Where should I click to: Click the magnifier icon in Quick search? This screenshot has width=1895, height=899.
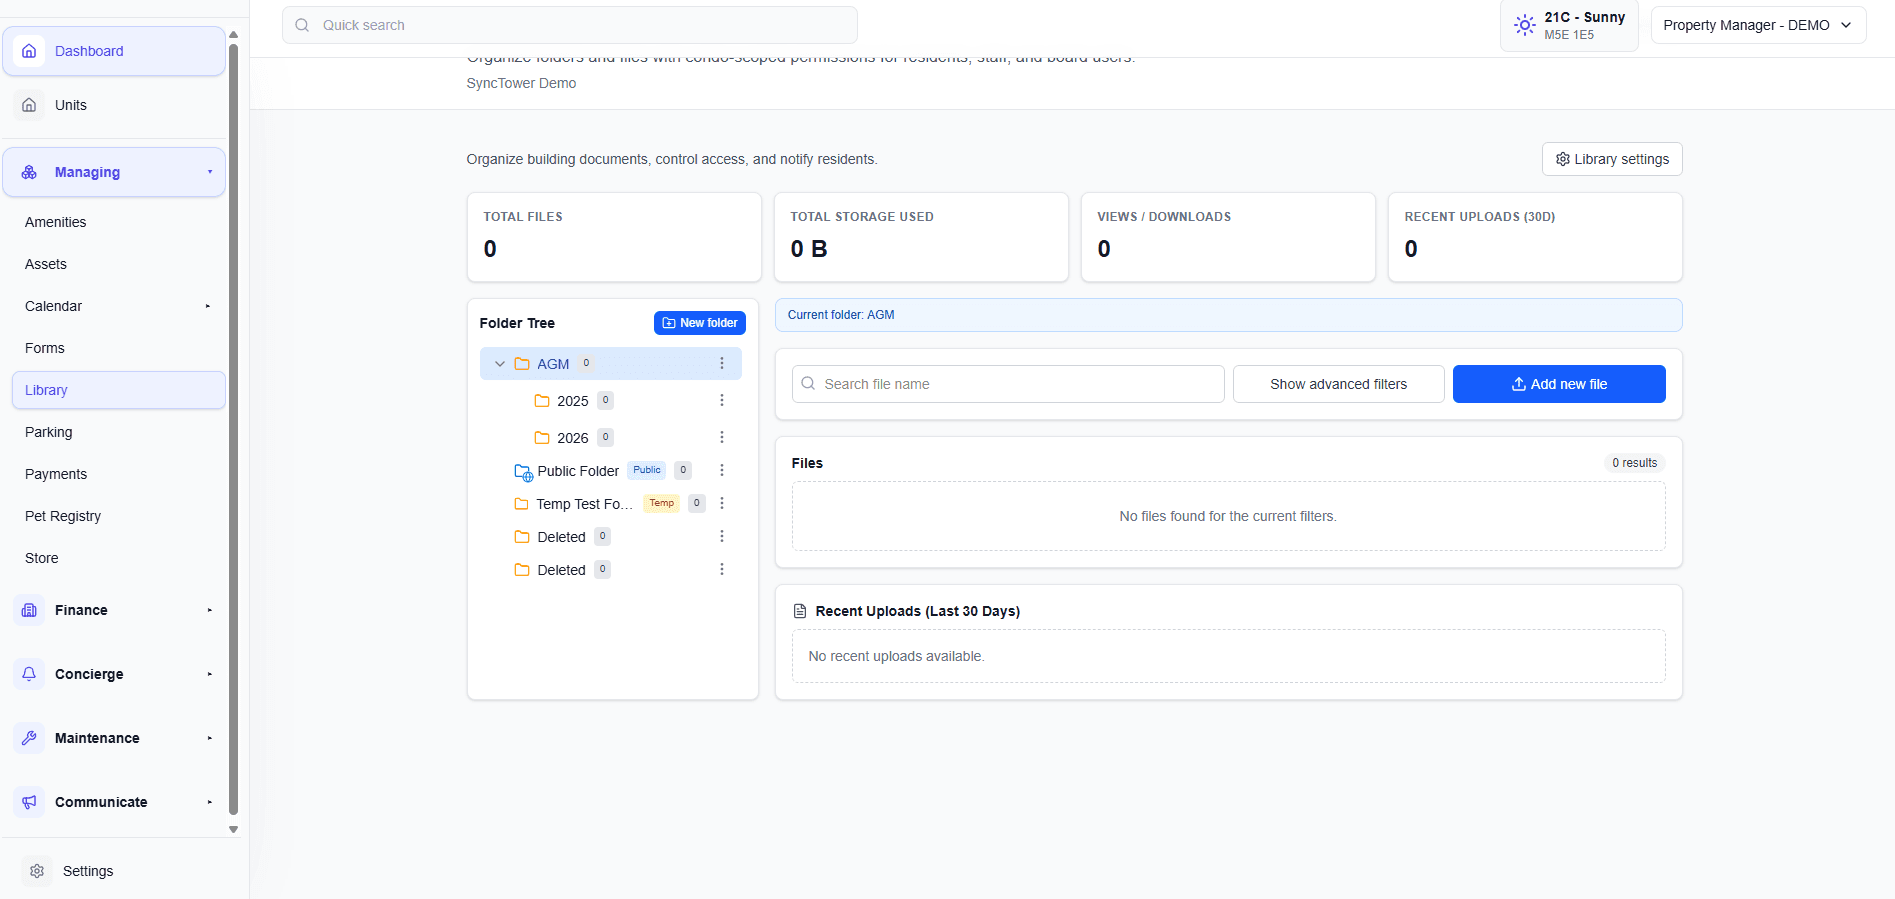(x=302, y=25)
